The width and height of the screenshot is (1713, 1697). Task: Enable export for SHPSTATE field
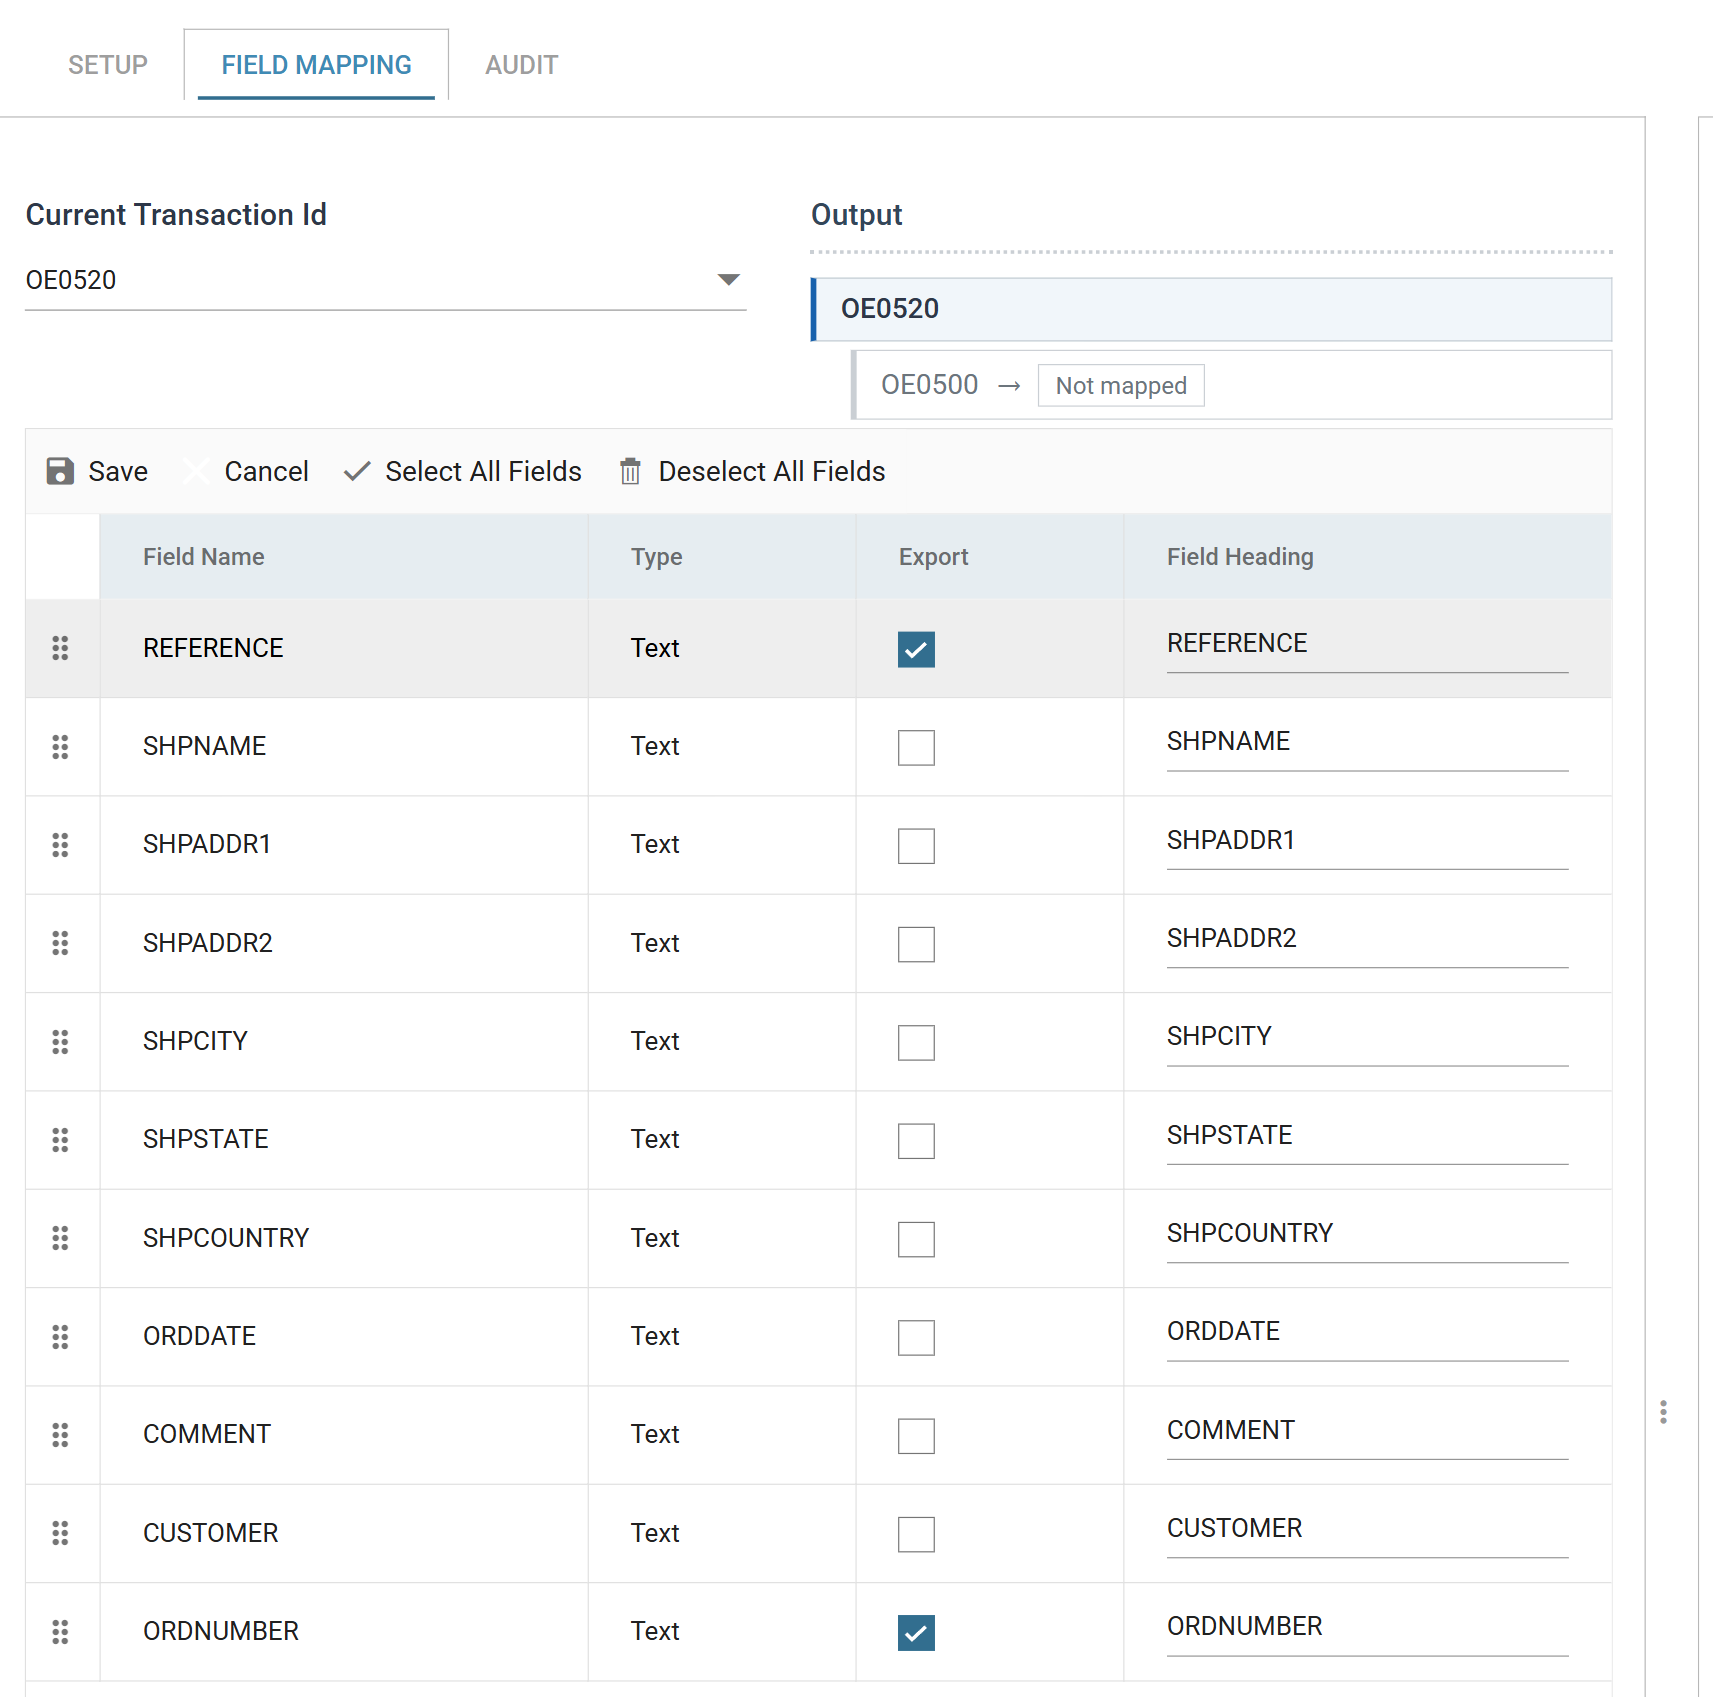[x=916, y=1141]
